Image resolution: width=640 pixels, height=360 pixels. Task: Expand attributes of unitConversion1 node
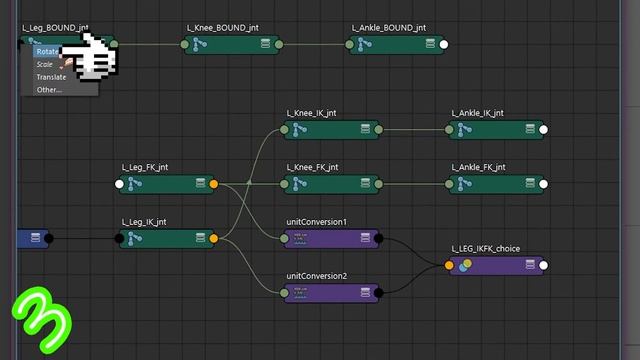click(x=365, y=238)
